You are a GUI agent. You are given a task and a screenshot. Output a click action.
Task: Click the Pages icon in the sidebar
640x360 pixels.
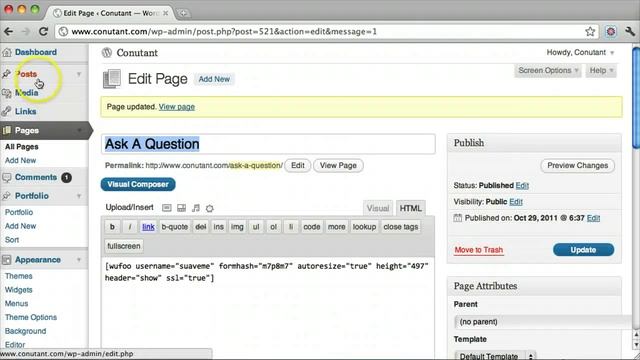coord(7,131)
